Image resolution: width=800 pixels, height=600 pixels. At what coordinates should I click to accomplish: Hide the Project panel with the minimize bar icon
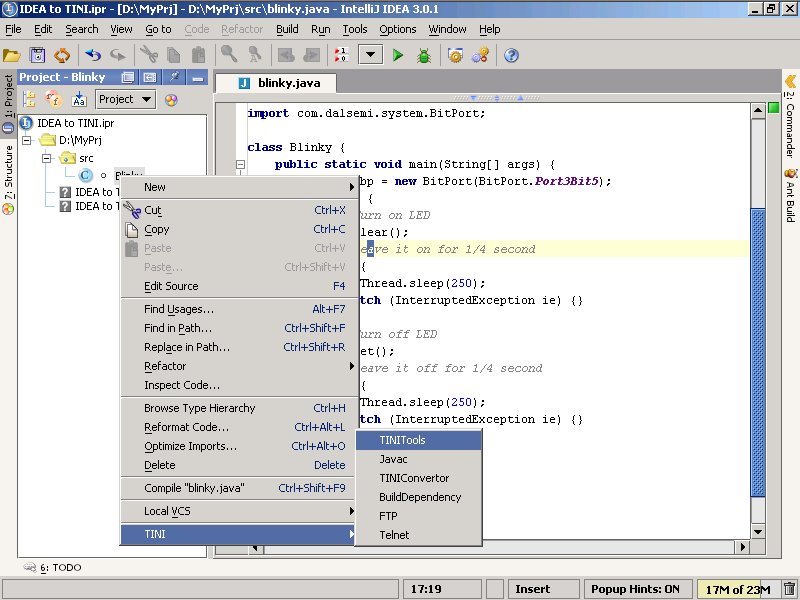coord(197,78)
